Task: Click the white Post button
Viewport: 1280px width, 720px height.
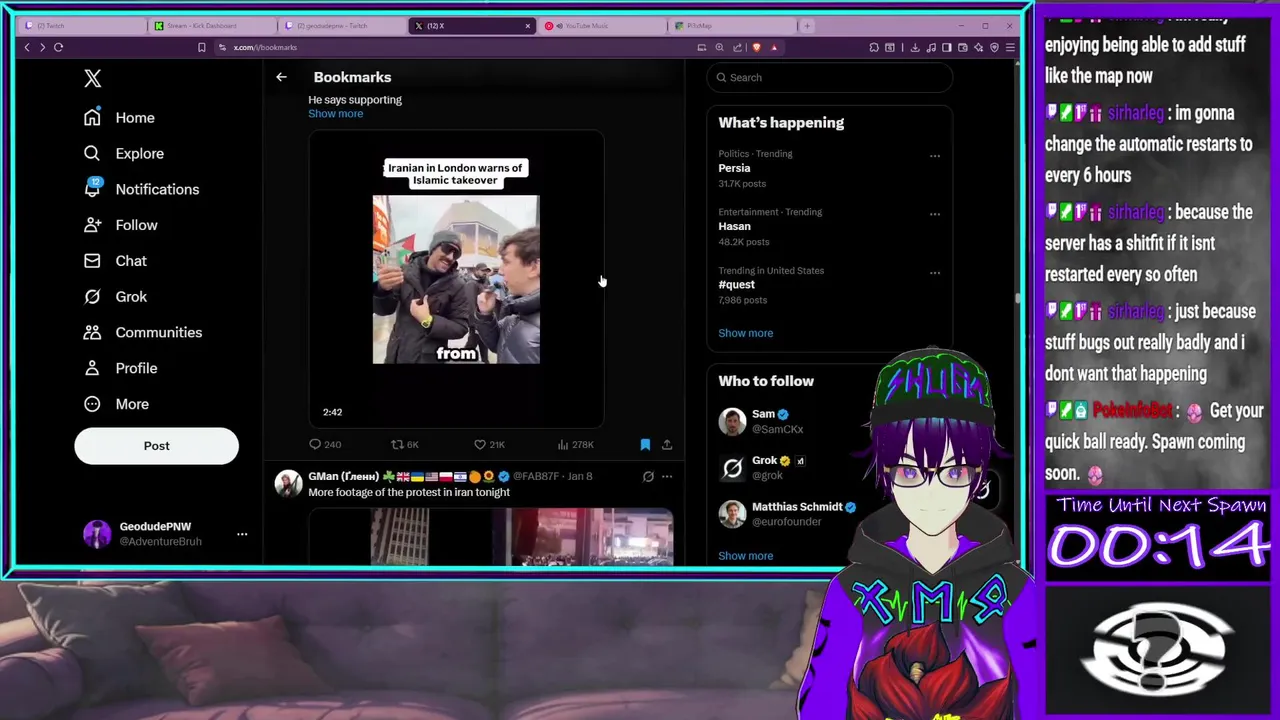Action: tap(156, 446)
